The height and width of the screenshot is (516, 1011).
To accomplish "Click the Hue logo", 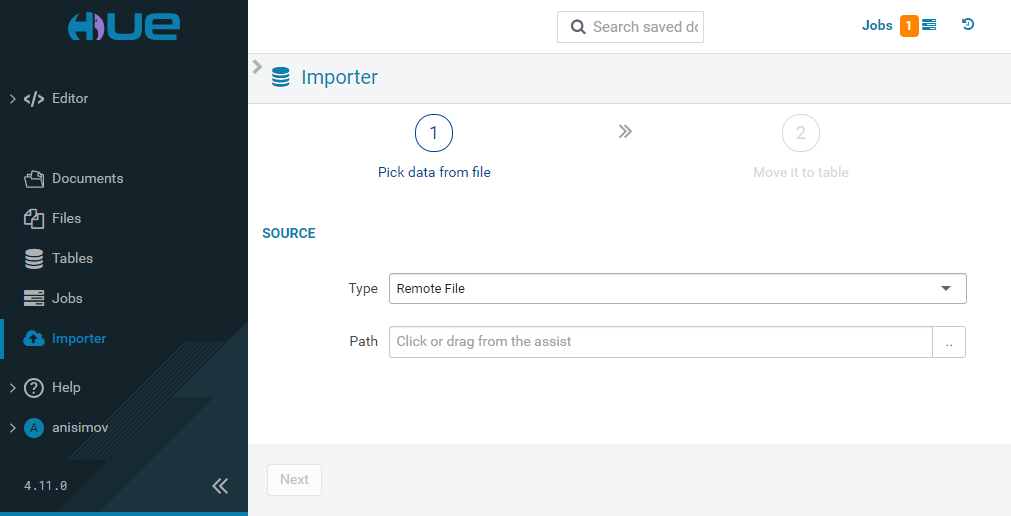I will [x=124, y=27].
